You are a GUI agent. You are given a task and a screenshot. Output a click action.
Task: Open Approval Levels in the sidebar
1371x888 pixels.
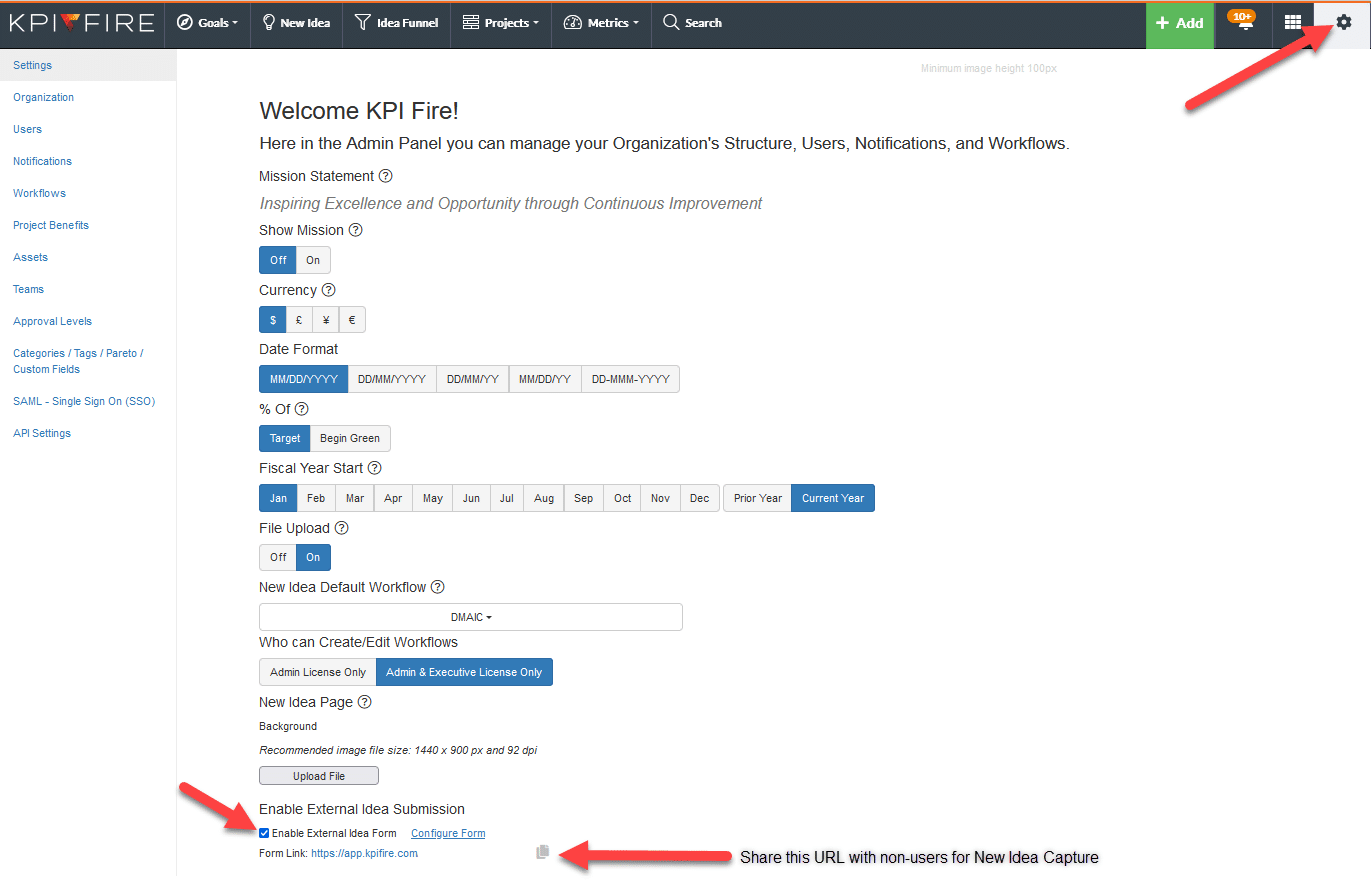(53, 321)
